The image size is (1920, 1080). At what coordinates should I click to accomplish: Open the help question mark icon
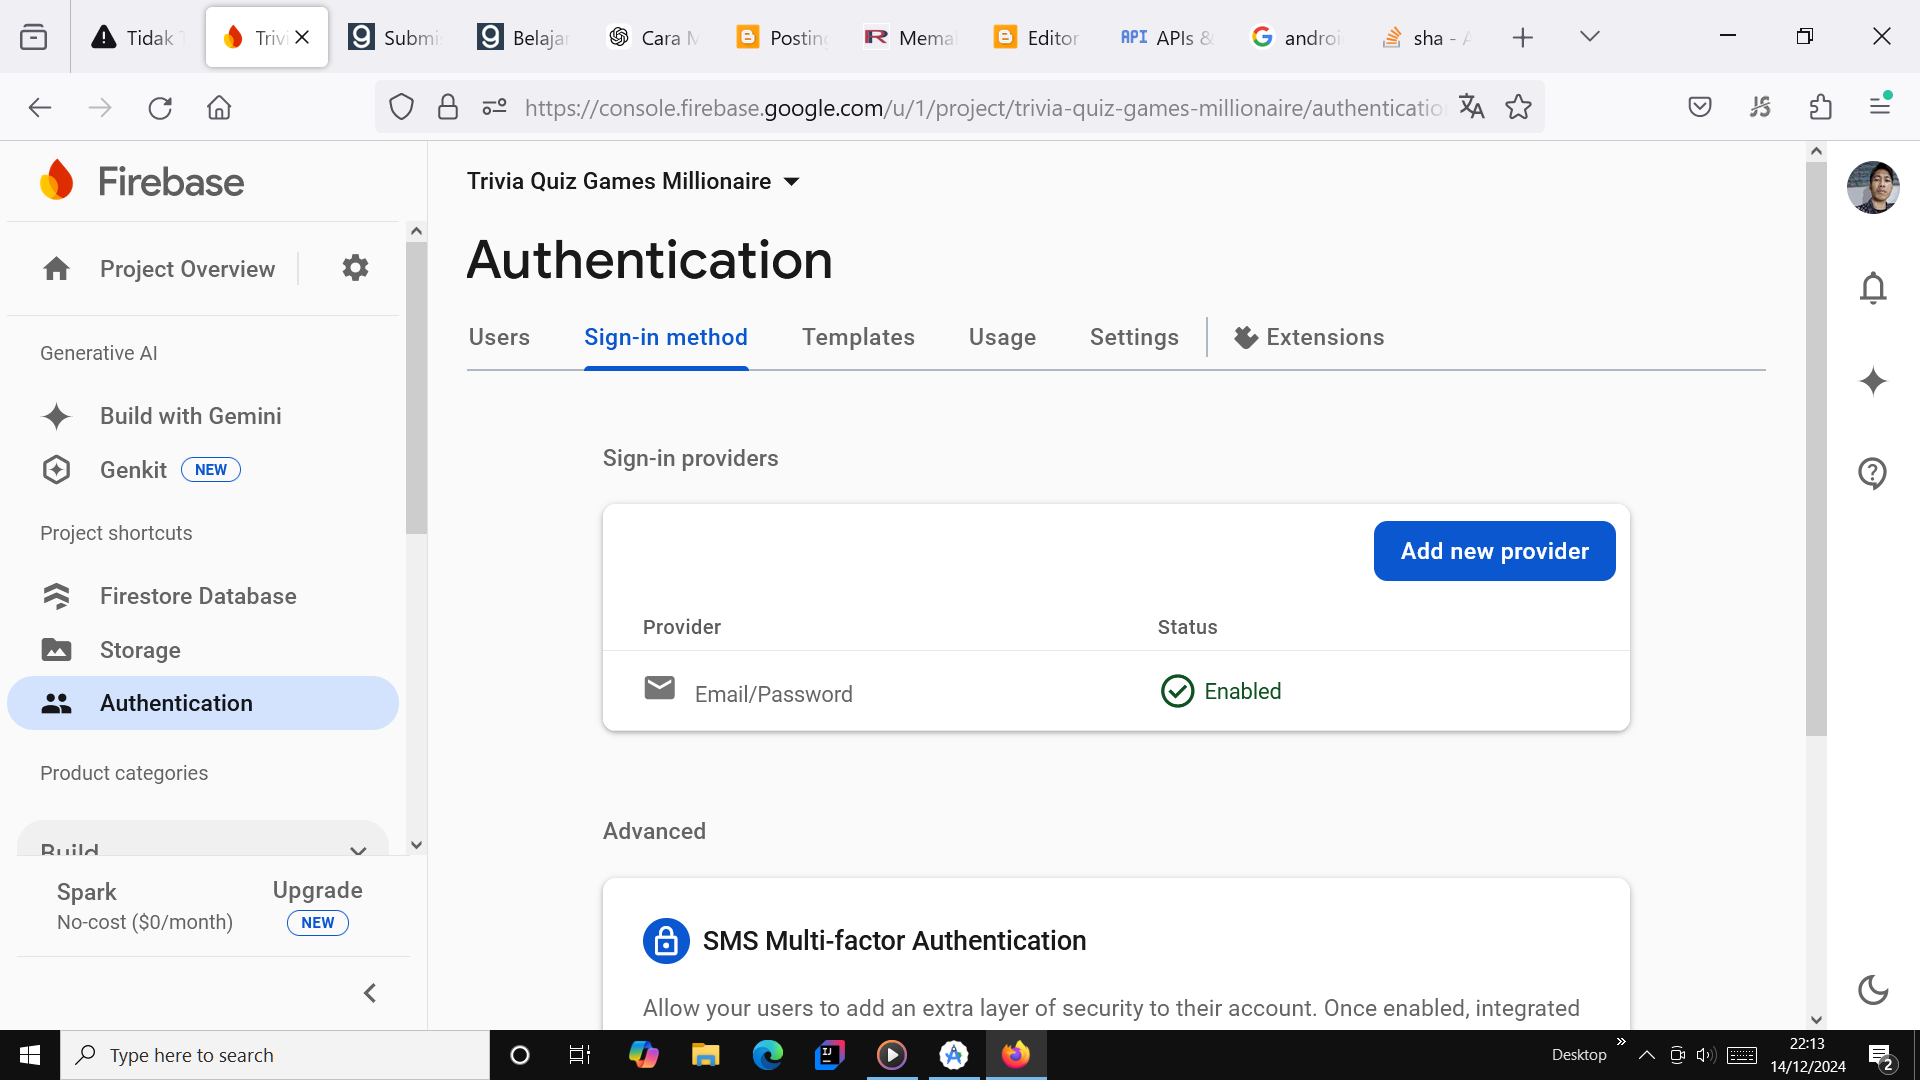pos(1872,473)
